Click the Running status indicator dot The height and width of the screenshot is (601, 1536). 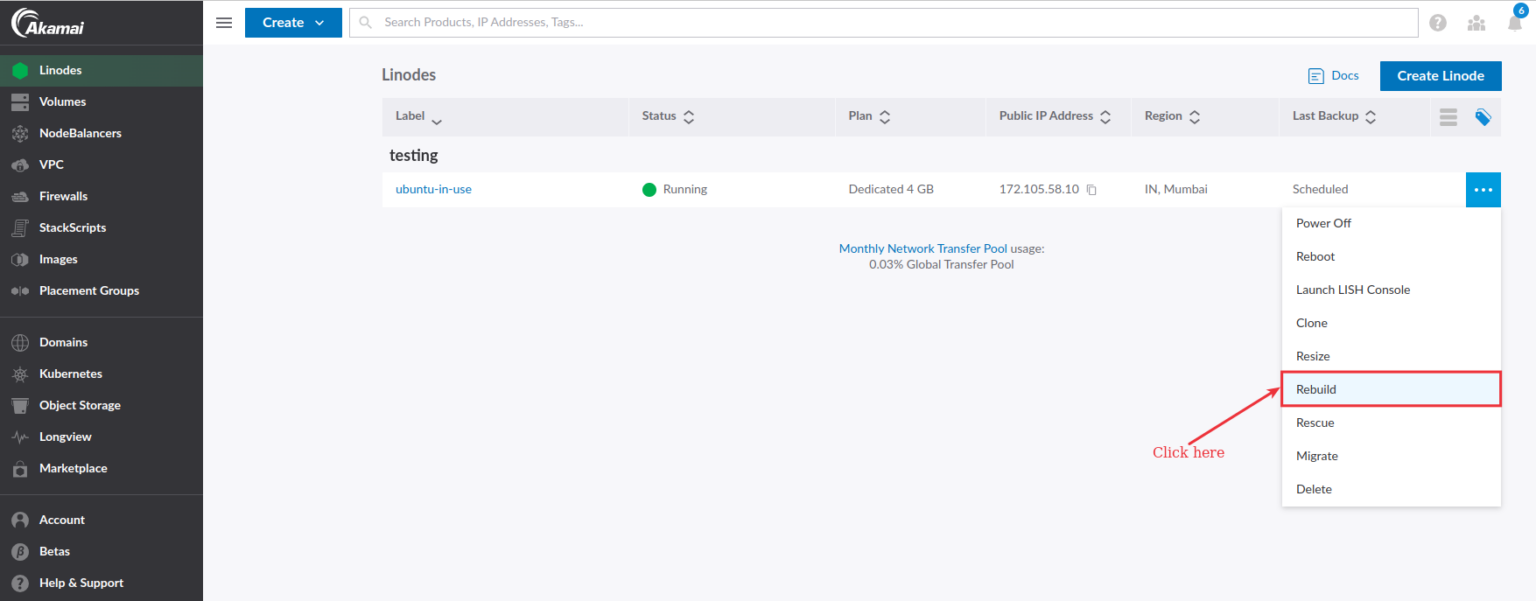[649, 189]
